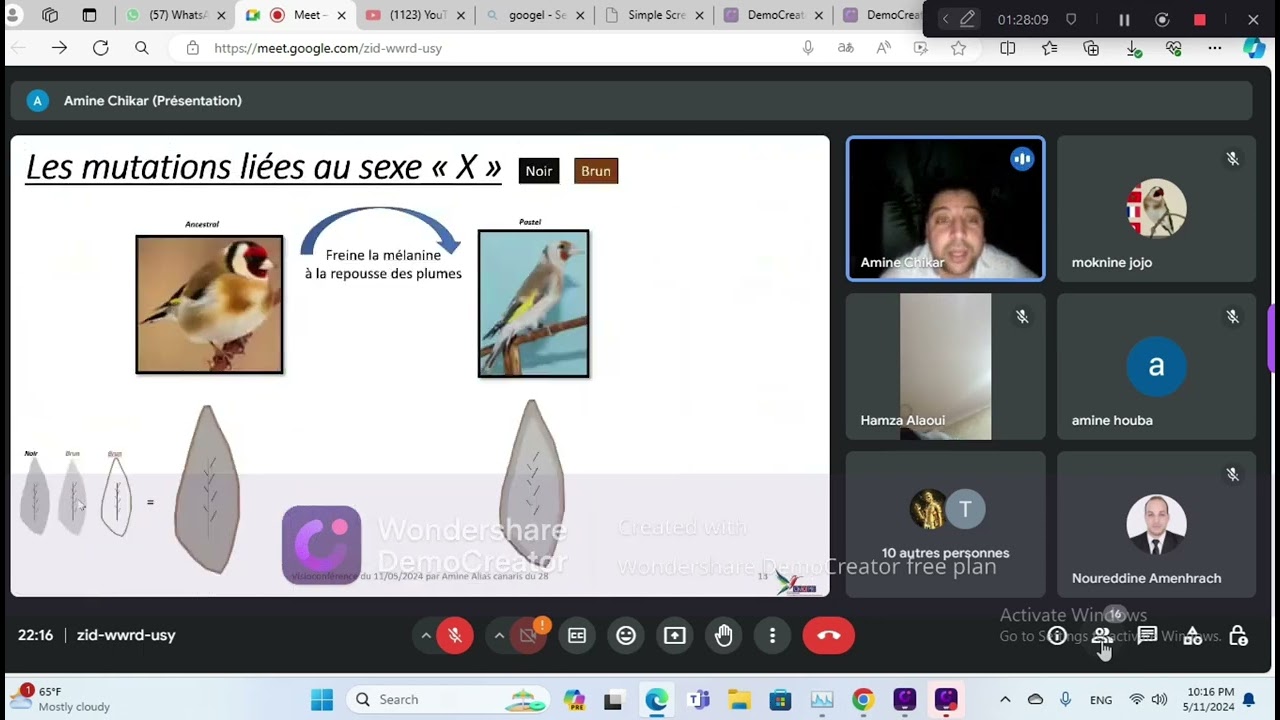
Task: Show hidden system tray icons chevron
Action: coord(1005,699)
